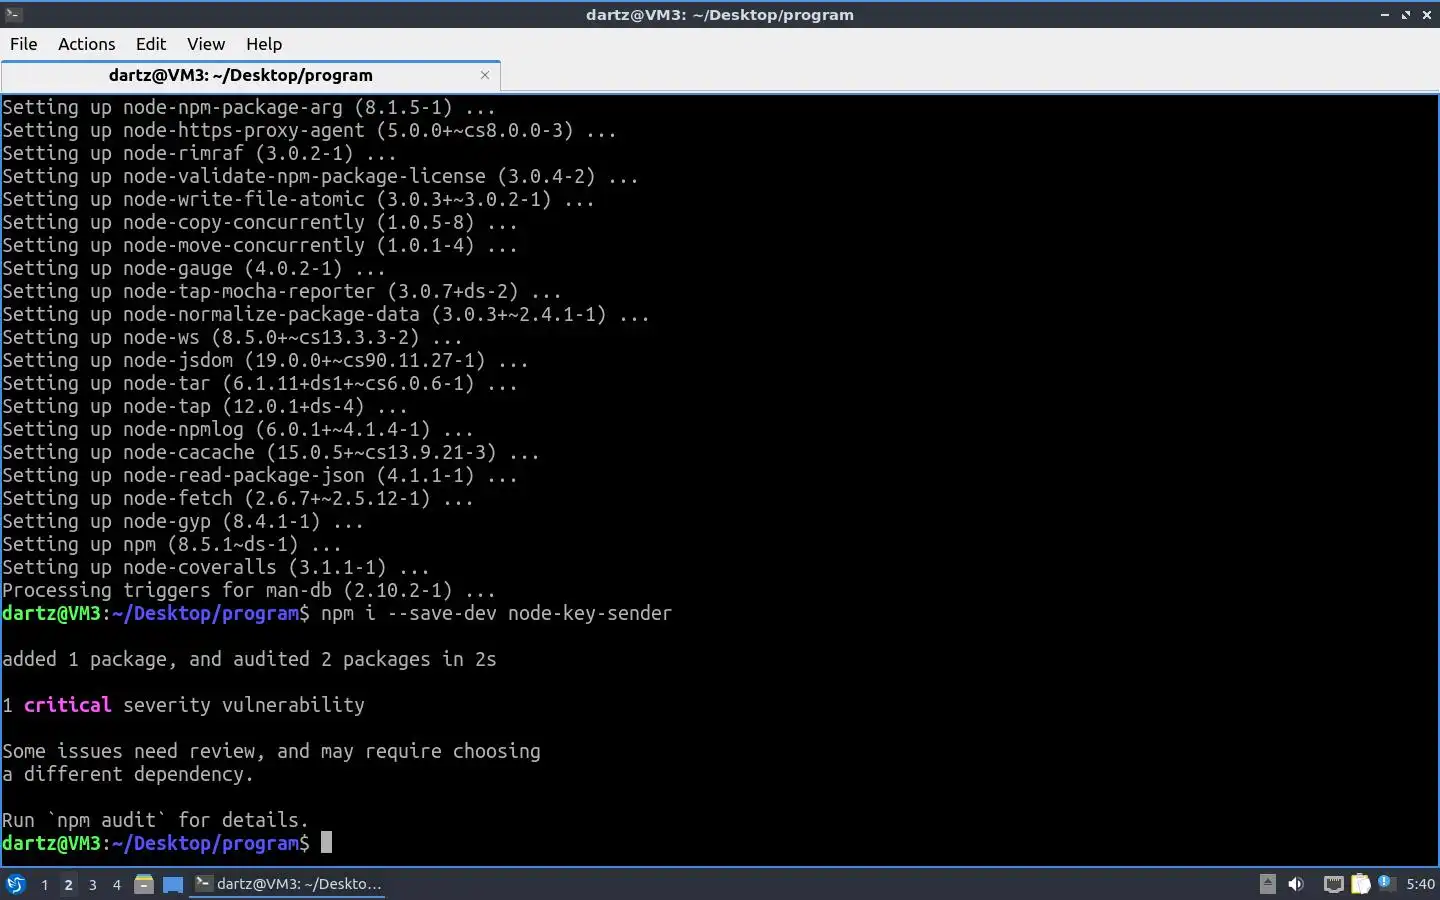Image resolution: width=1440 pixels, height=900 pixels.
Task: Switch to workspace 4
Action: [116, 884]
